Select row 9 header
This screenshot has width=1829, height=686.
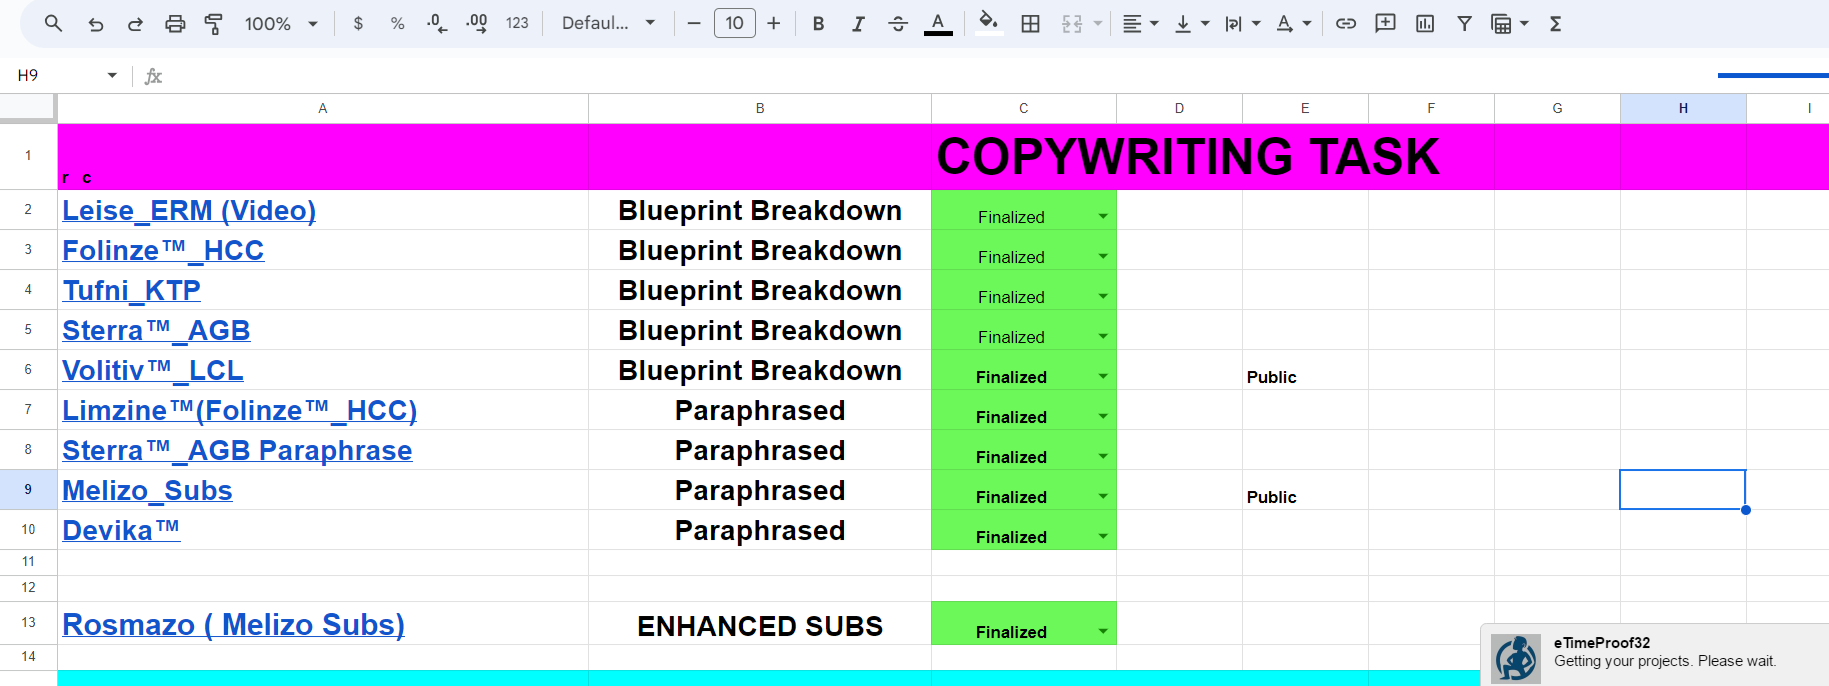pos(28,489)
